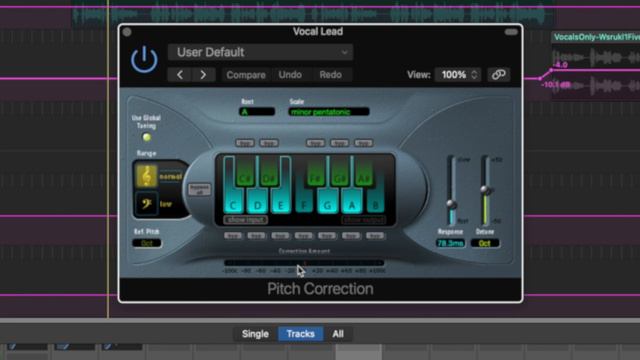640x360 pixels.
Task: Click the show input button
Action: pyautogui.click(x=246, y=220)
